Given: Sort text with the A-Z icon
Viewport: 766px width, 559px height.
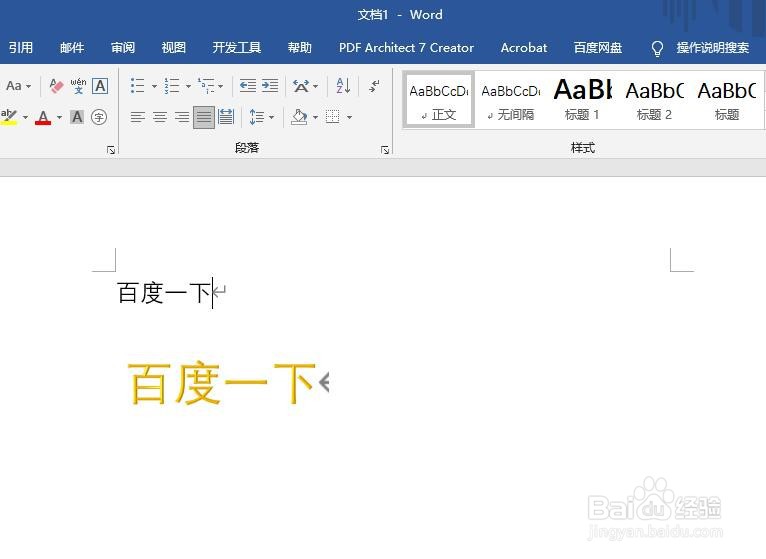Looking at the screenshot, I should tap(343, 86).
